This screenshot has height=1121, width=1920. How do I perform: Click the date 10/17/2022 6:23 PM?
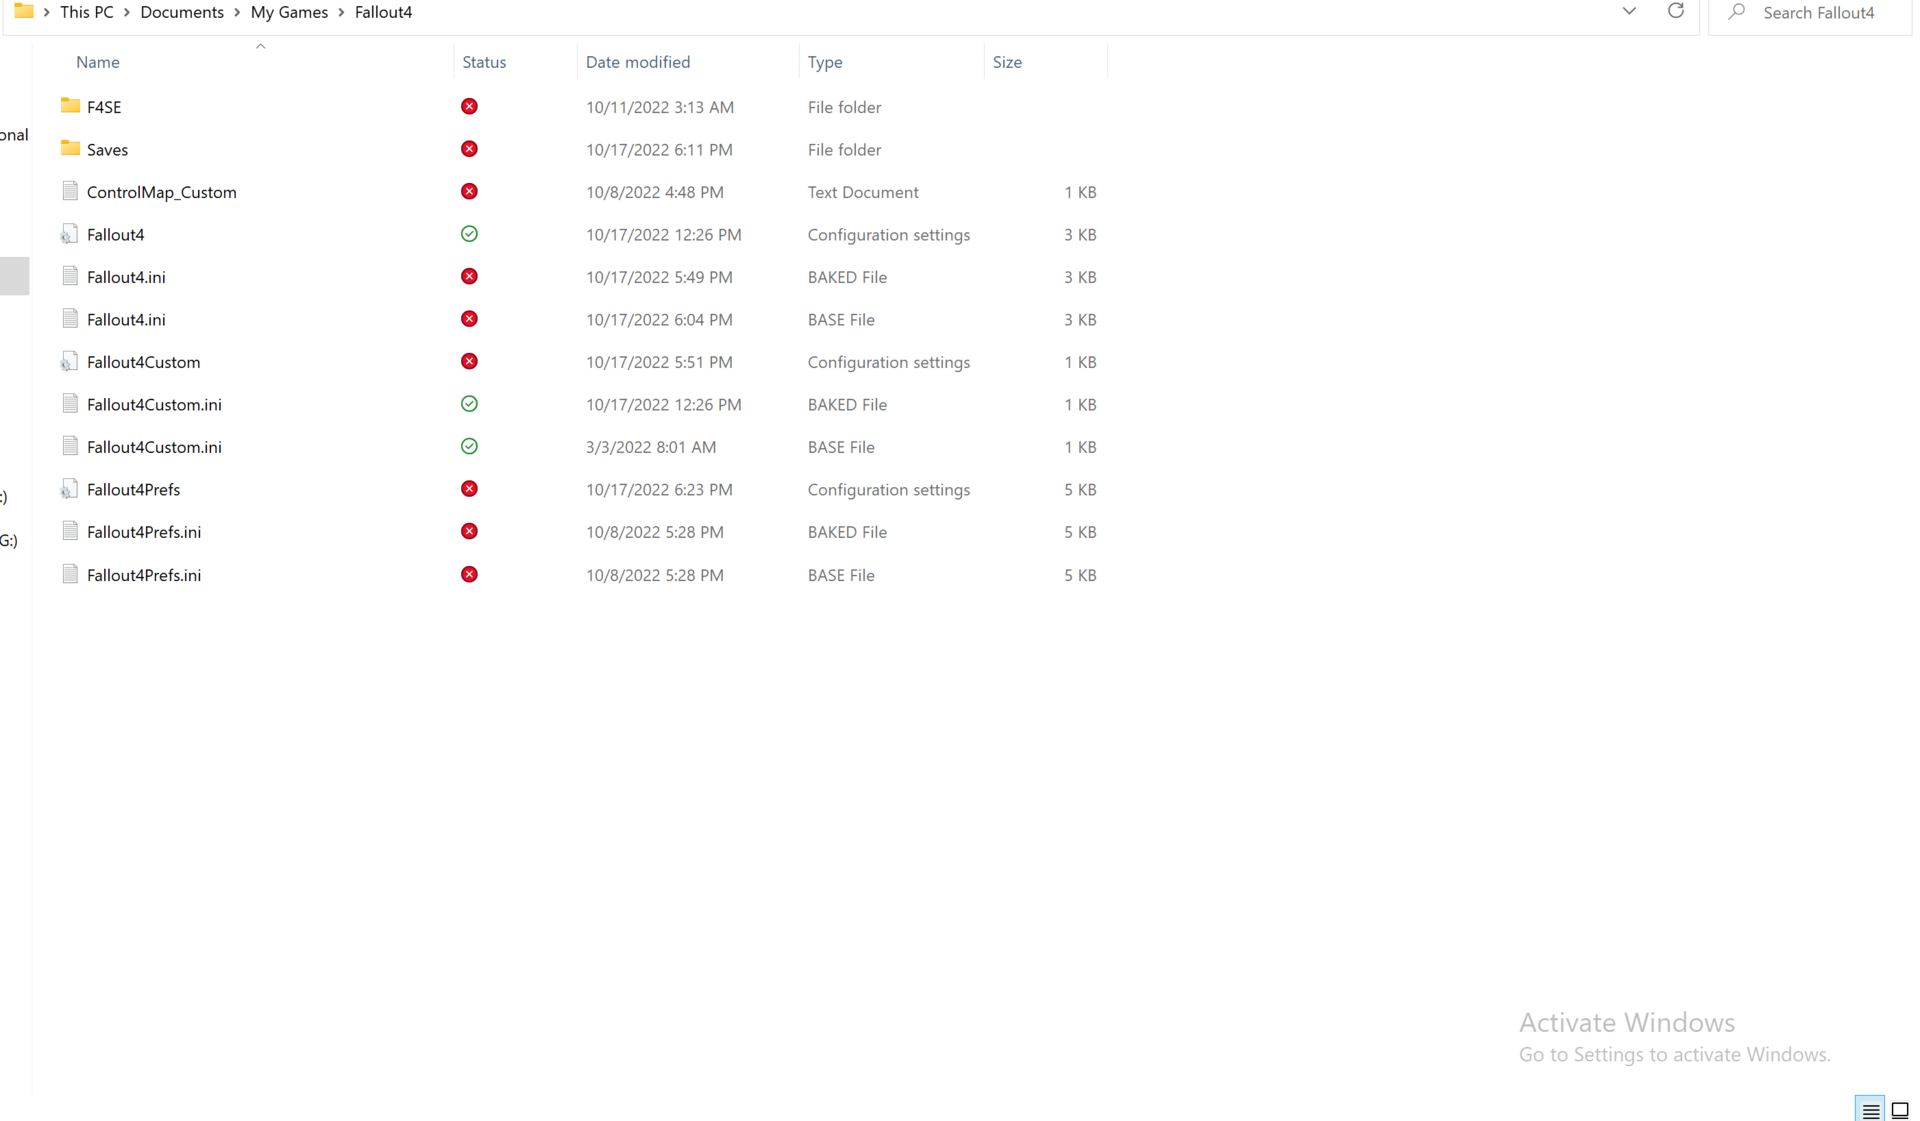click(659, 489)
